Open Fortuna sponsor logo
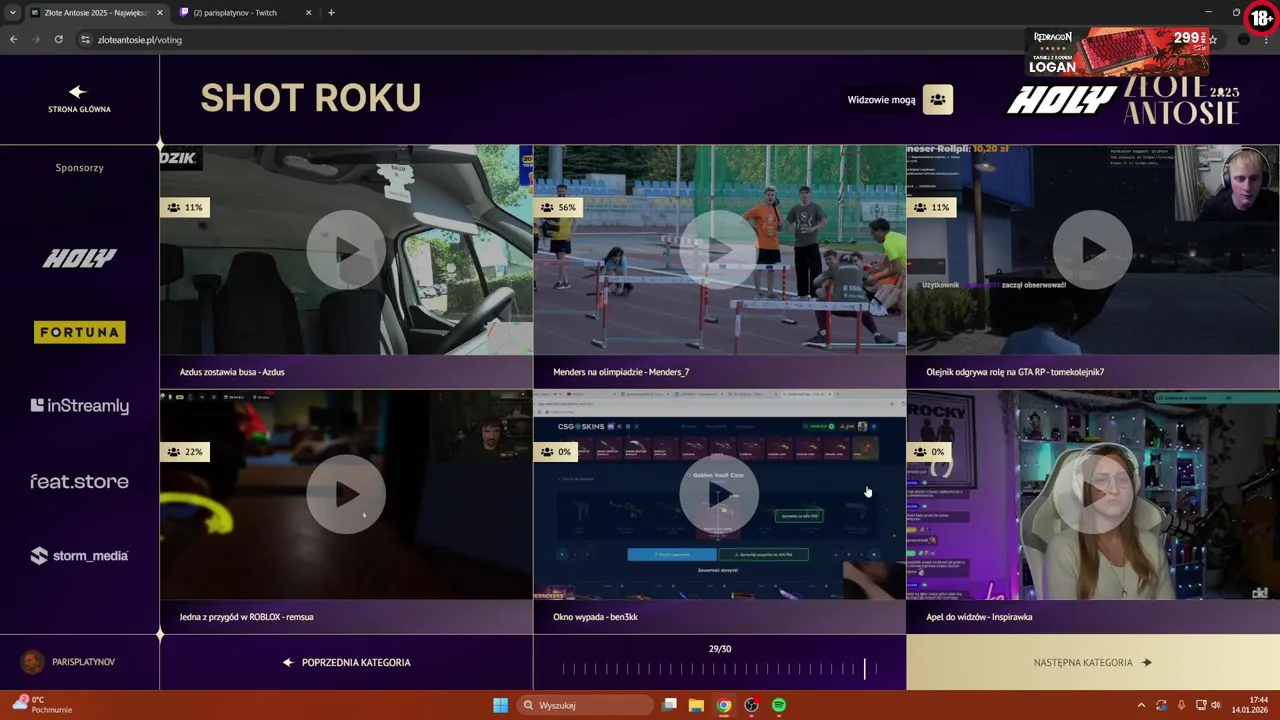Viewport: 1280px width, 720px height. coord(79,332)
